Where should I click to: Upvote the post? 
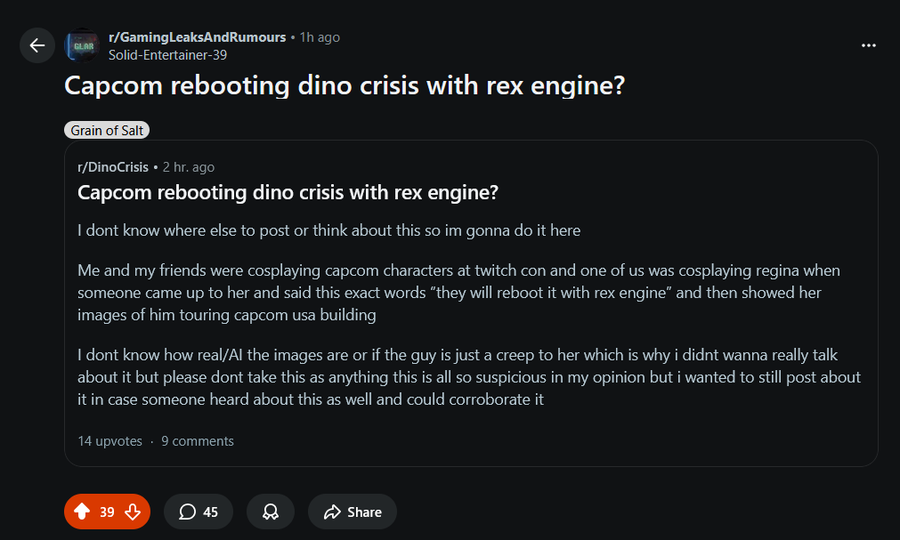tap(82, 512)
